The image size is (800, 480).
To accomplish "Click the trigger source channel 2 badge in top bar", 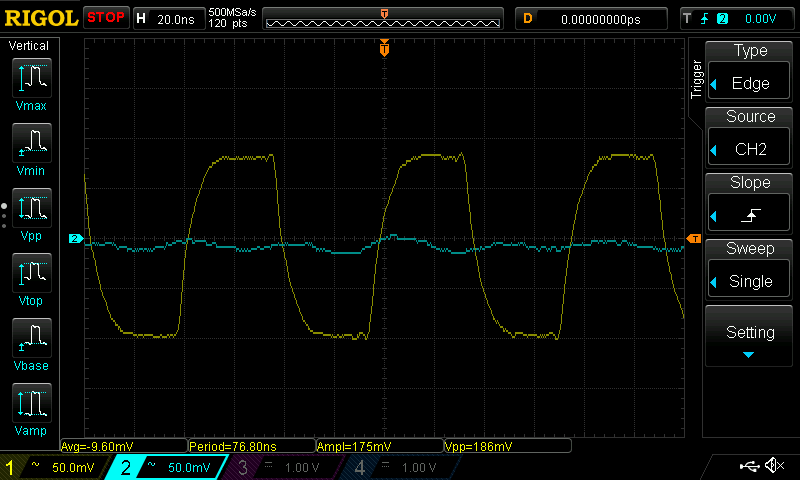I will [722, 19].
